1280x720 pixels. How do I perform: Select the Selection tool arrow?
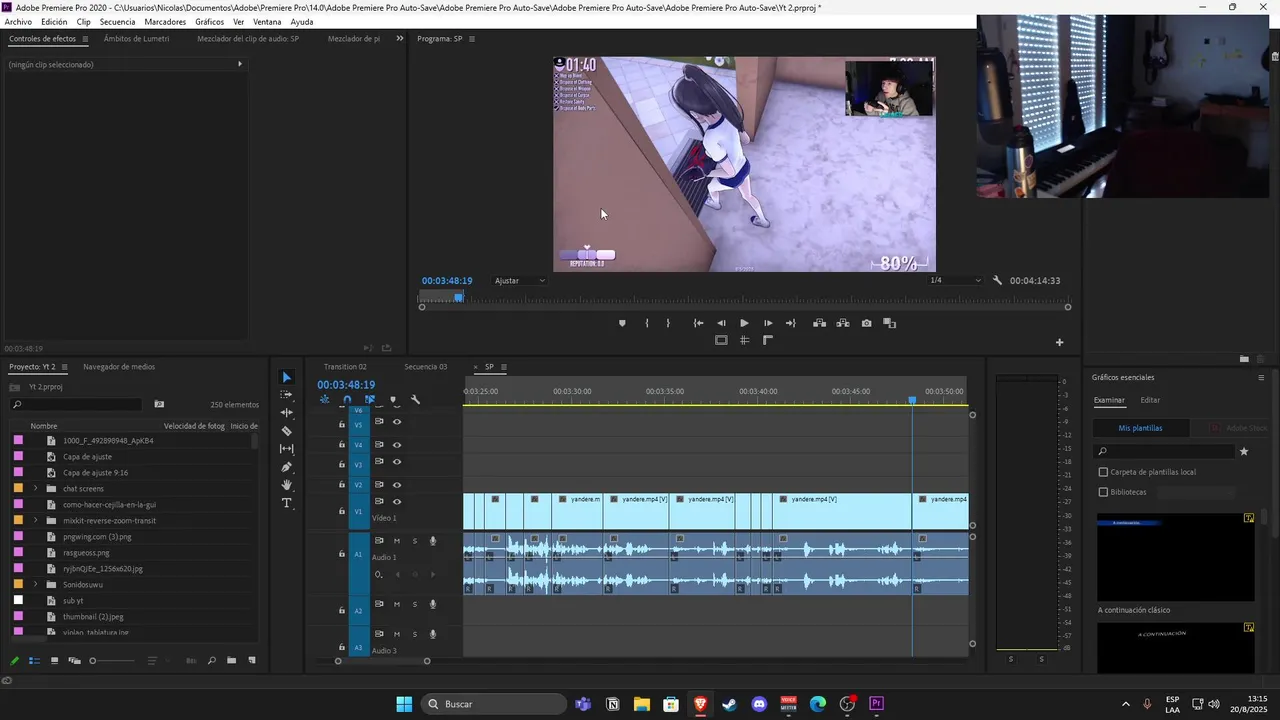tap(287, 377)
